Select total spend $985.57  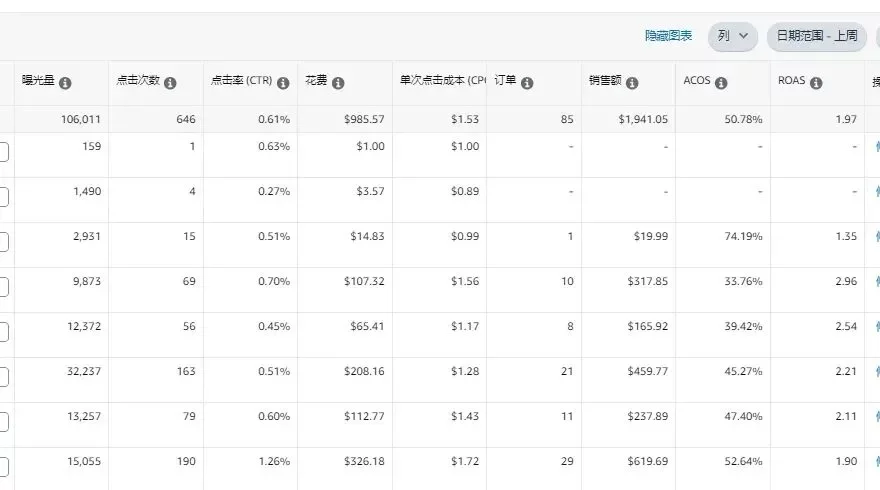(364, 119)
